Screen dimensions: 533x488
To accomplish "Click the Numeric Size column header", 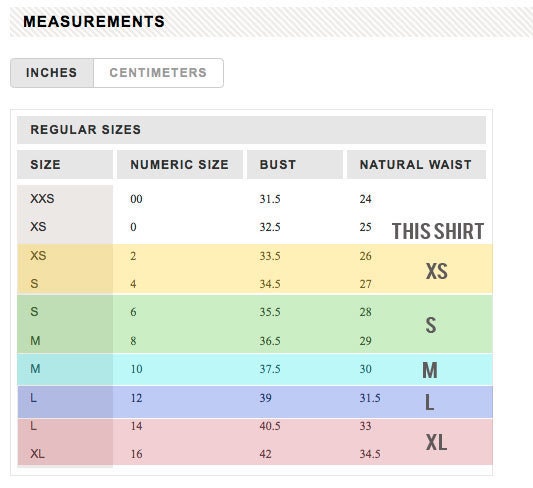I will point(180,164).
